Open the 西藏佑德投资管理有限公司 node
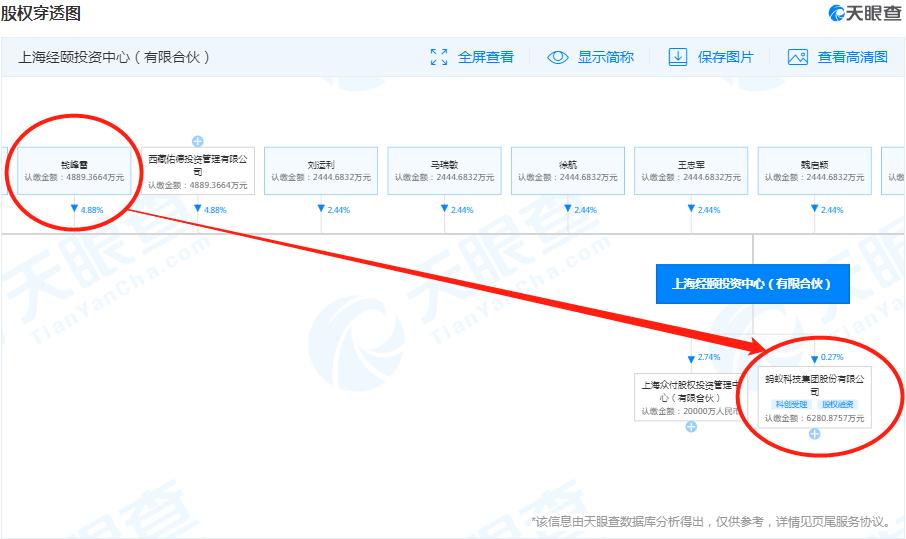Viewport: 906px width, 539px height. coord(198,170)
